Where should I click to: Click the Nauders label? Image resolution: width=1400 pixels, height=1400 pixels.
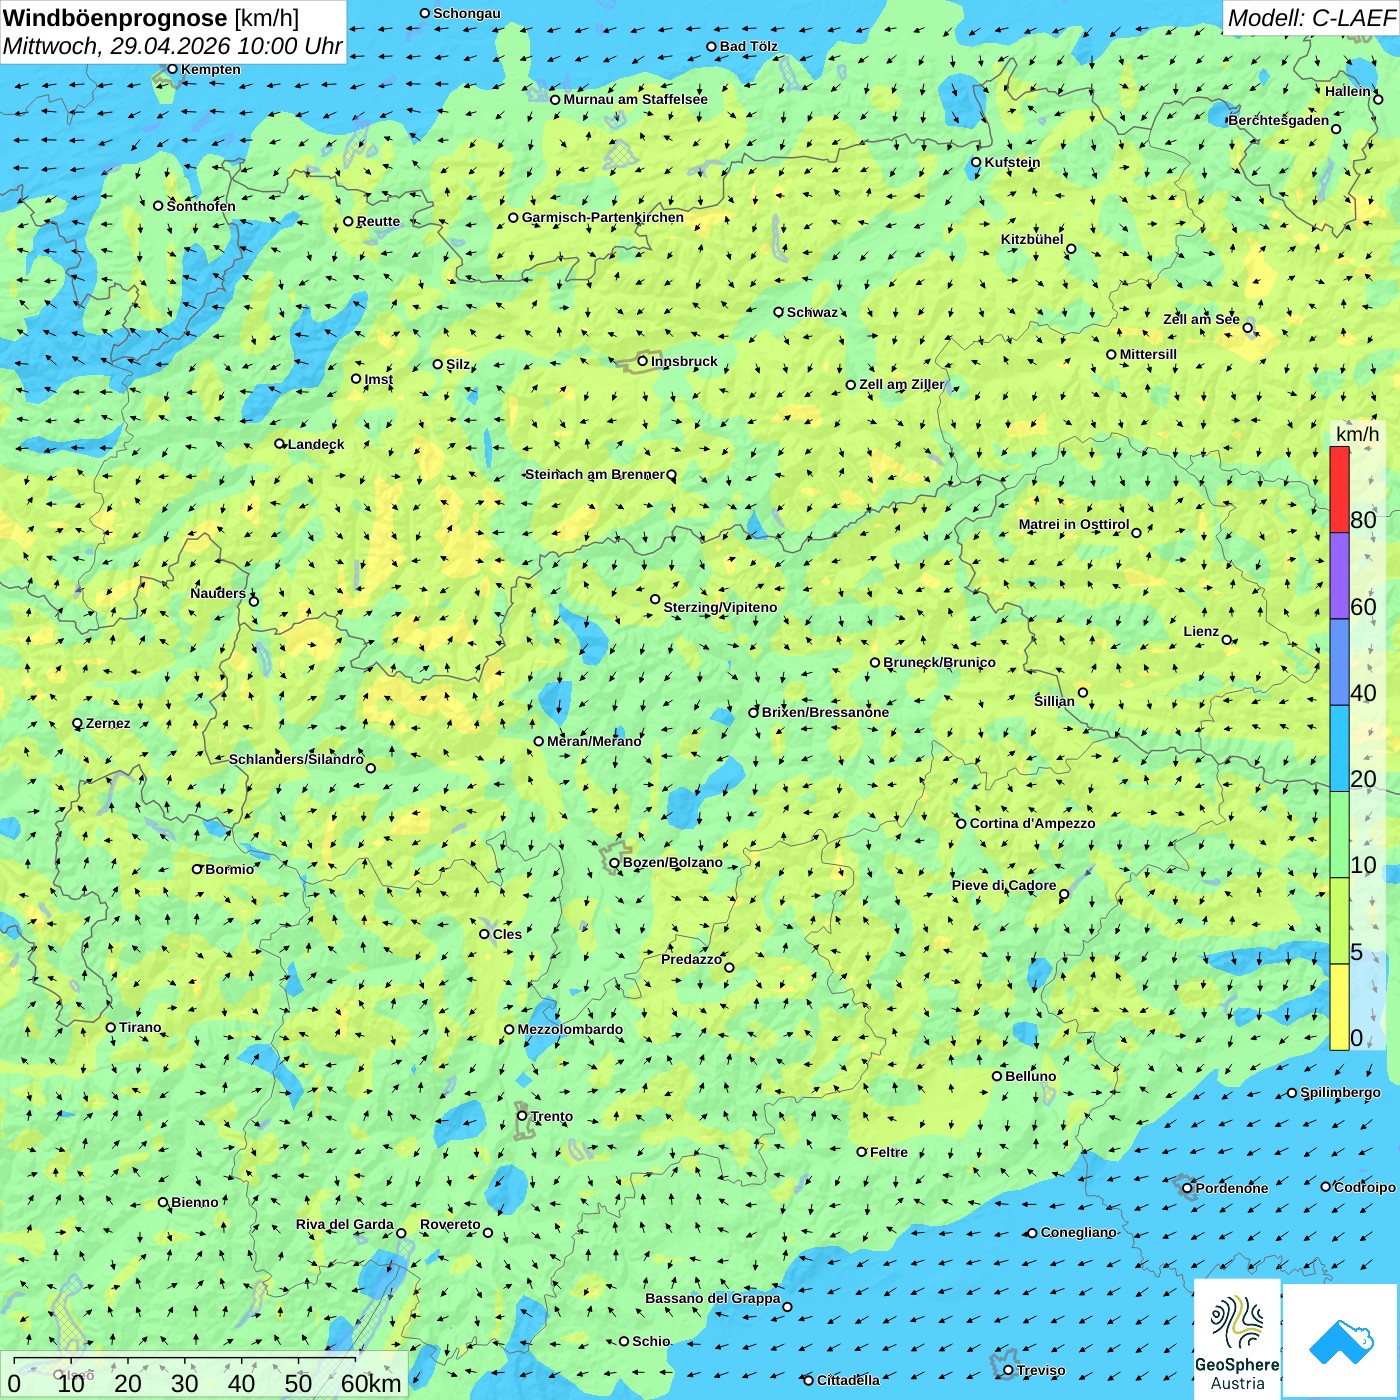tap(218, 593)
